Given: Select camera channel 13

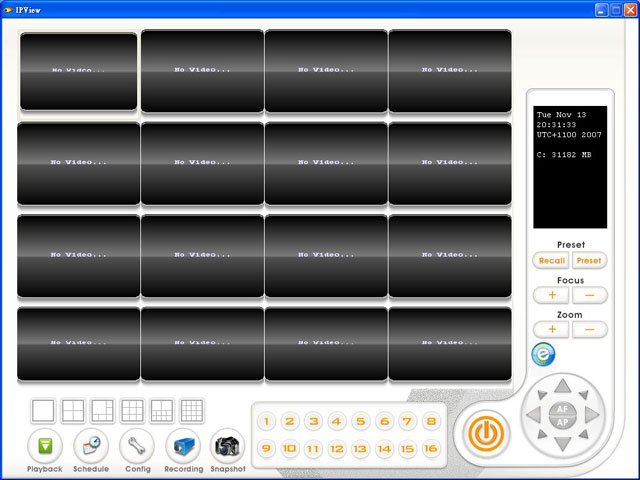Looking at the screenshot, I should (360, 449).
